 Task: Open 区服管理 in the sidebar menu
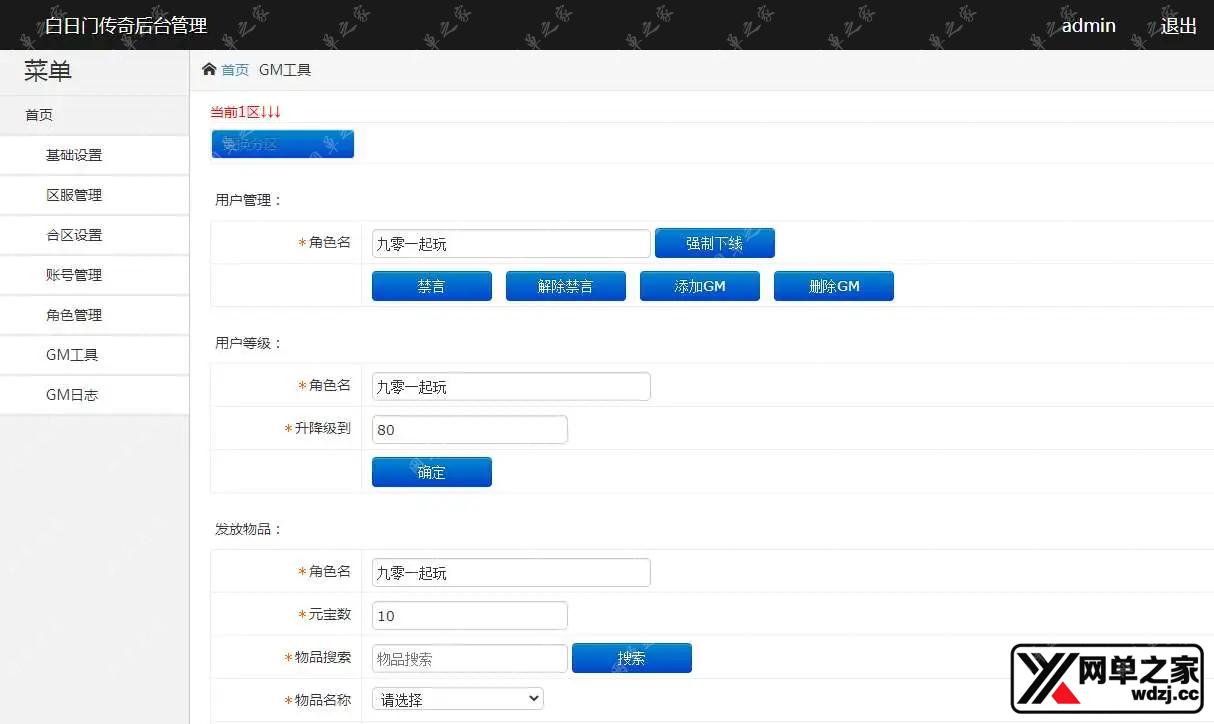tap(72, 194)
